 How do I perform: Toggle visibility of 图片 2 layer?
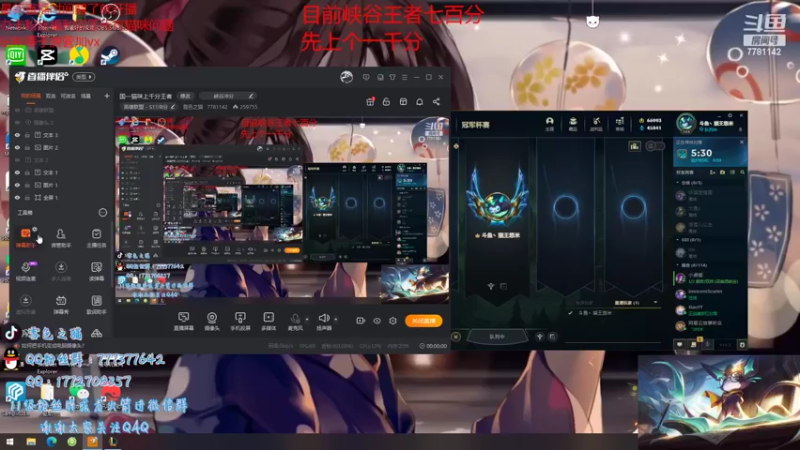17,147
